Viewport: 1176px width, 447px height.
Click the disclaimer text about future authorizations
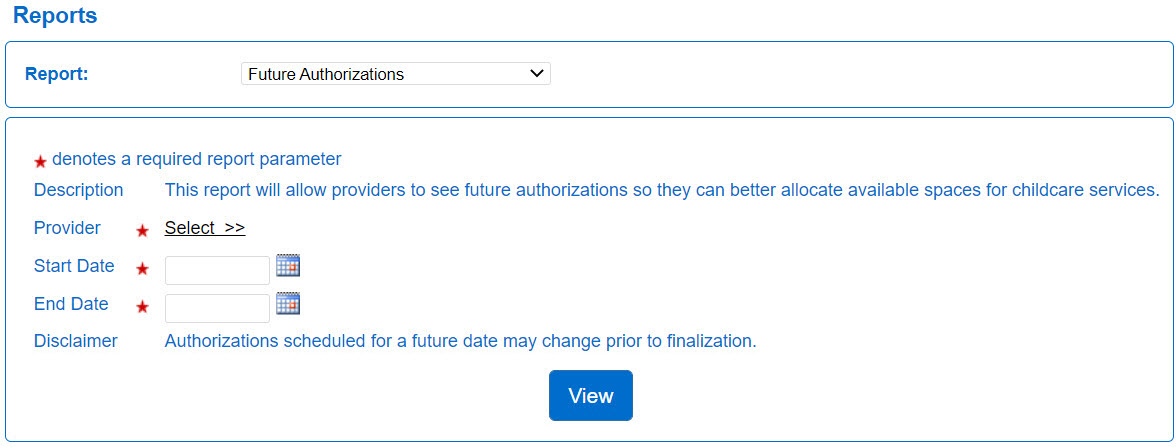pos(460,341)
